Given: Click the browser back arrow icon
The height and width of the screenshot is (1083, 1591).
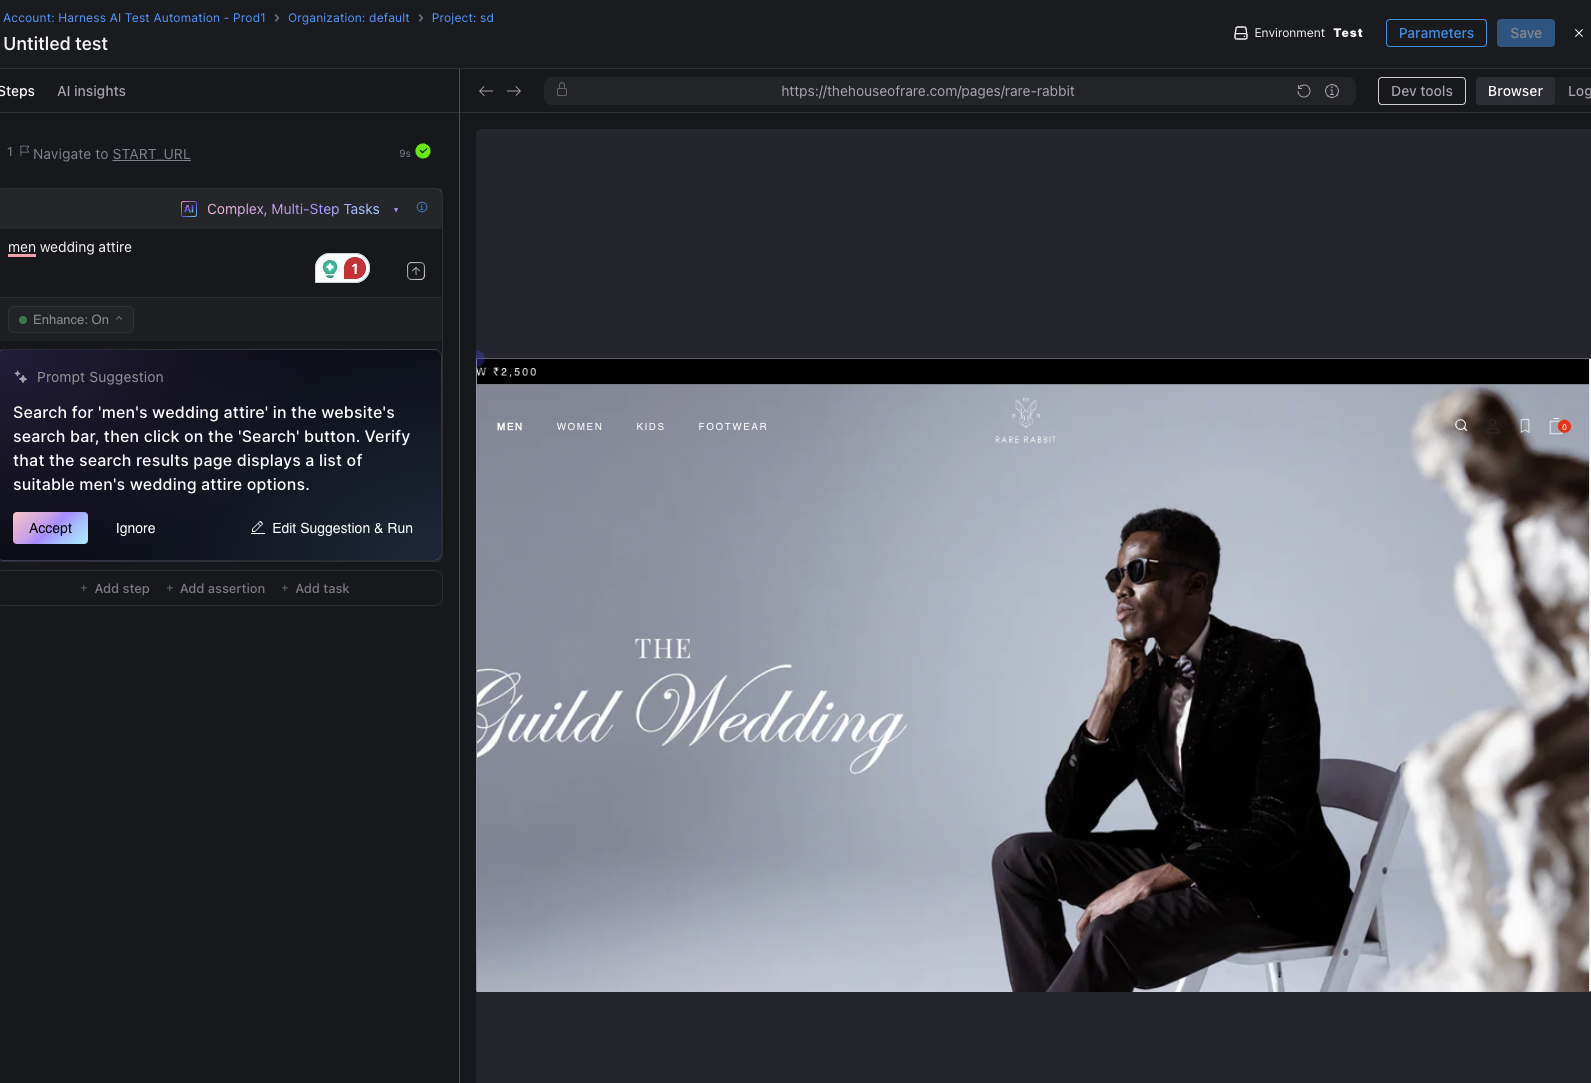Looking at the screenshot, I should click(x=486, y=91).
